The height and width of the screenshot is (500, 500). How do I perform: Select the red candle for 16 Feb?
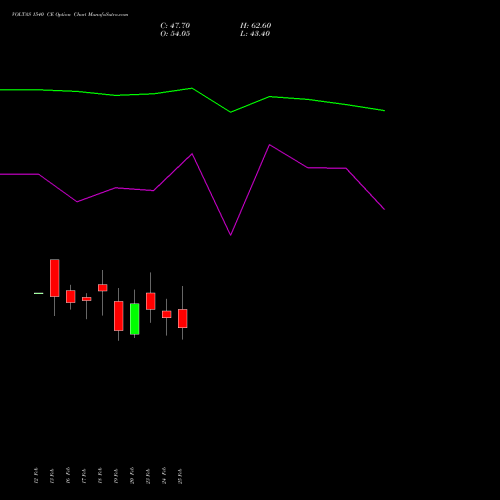(71, 296)
